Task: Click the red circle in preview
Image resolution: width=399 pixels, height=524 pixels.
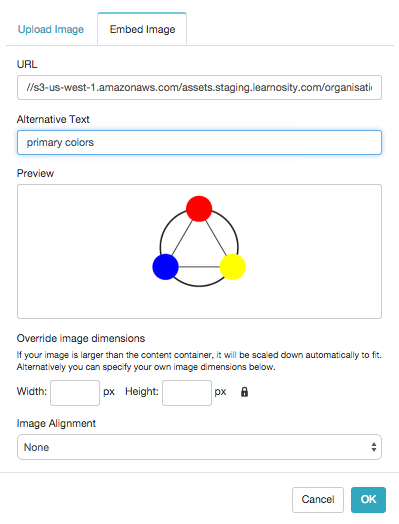Action: pos(199,209)
